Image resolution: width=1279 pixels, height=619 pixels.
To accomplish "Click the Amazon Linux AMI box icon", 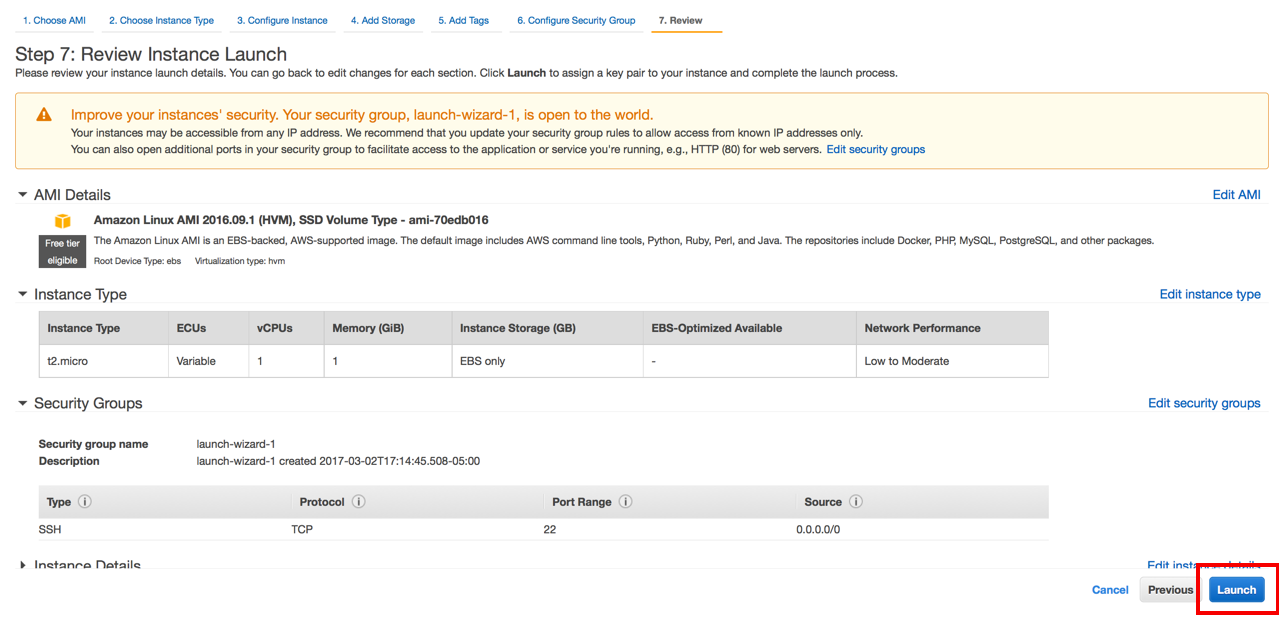I will pyautogui.click(x=63, y=221).
